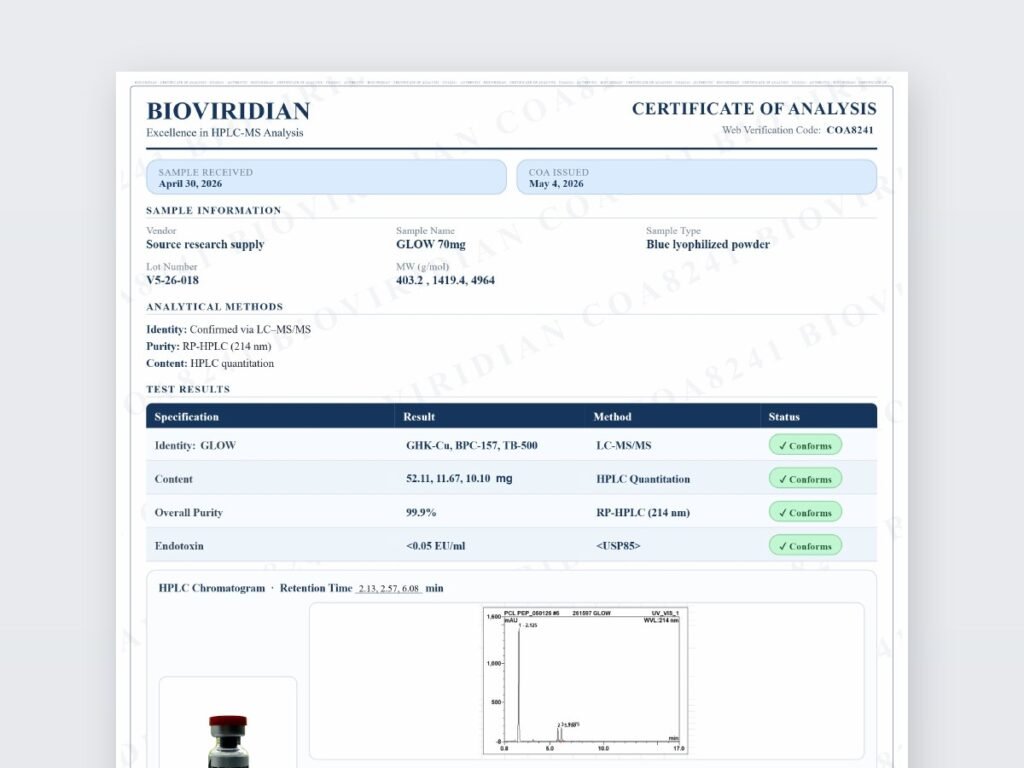
Task: Click the Sample Received date April 30, 2026
Action: [190, 184]
